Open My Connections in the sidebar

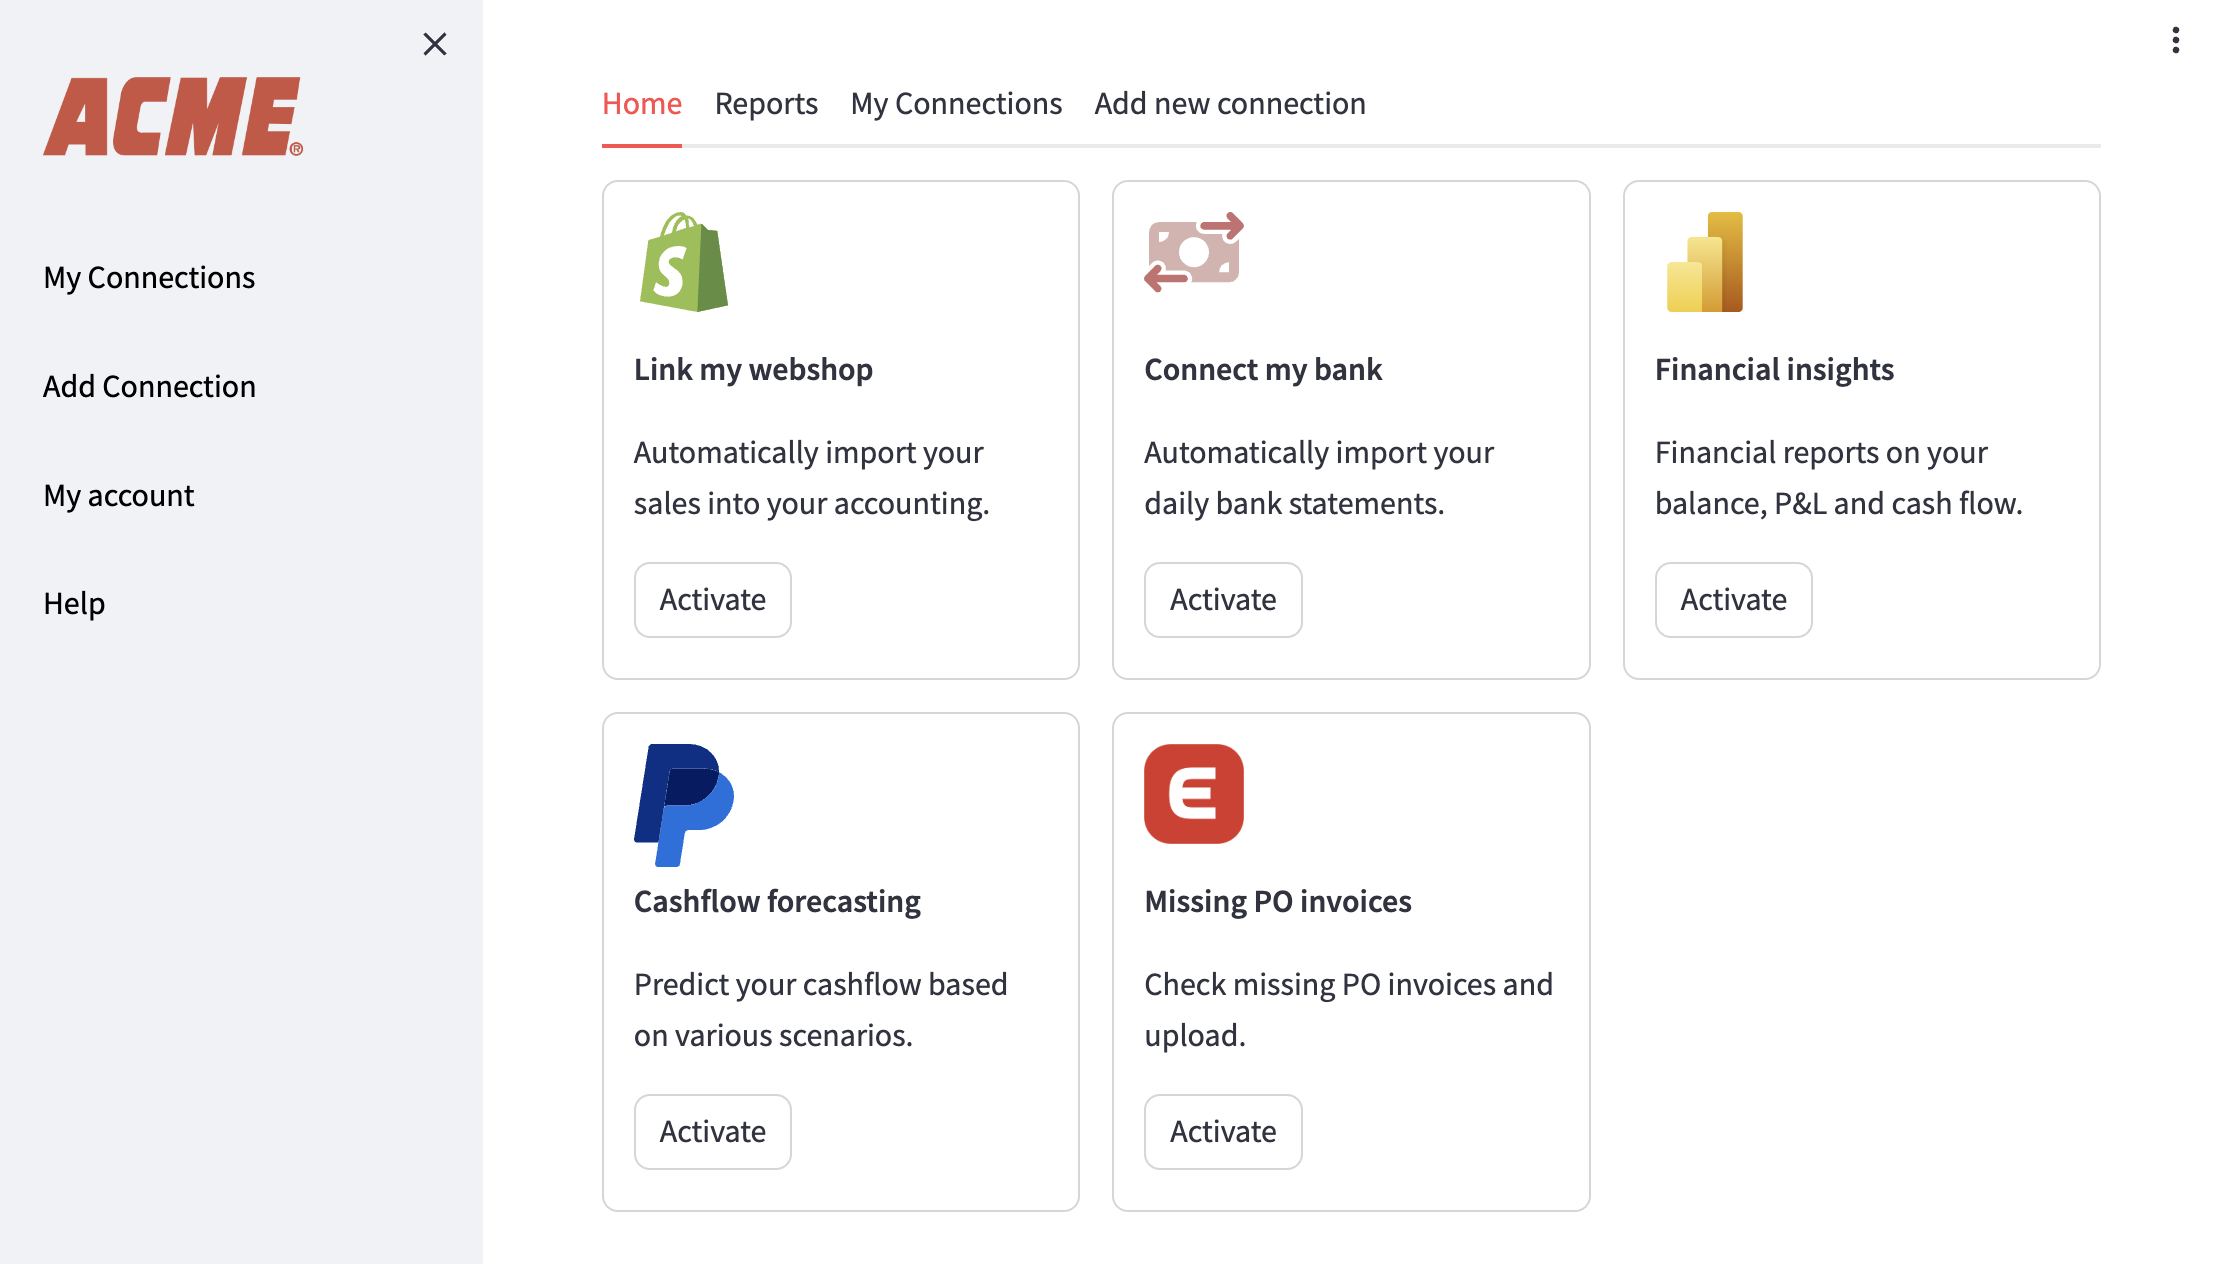coord(149,277)
